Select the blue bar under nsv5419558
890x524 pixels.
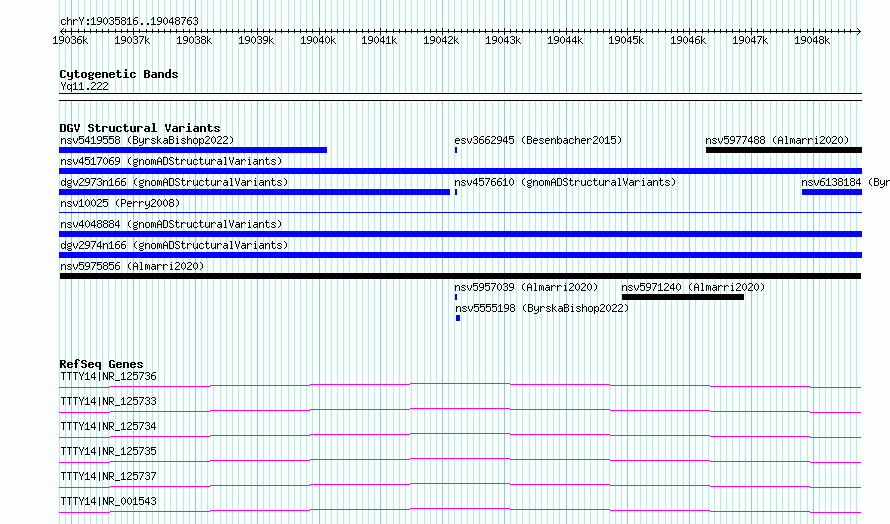click(x=193, y=150)
